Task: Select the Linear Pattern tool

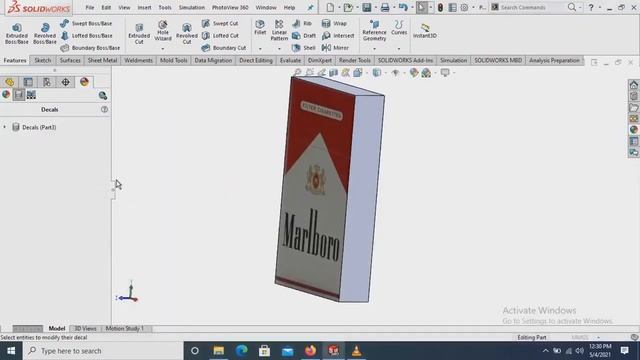Action: tap(279, 31)
